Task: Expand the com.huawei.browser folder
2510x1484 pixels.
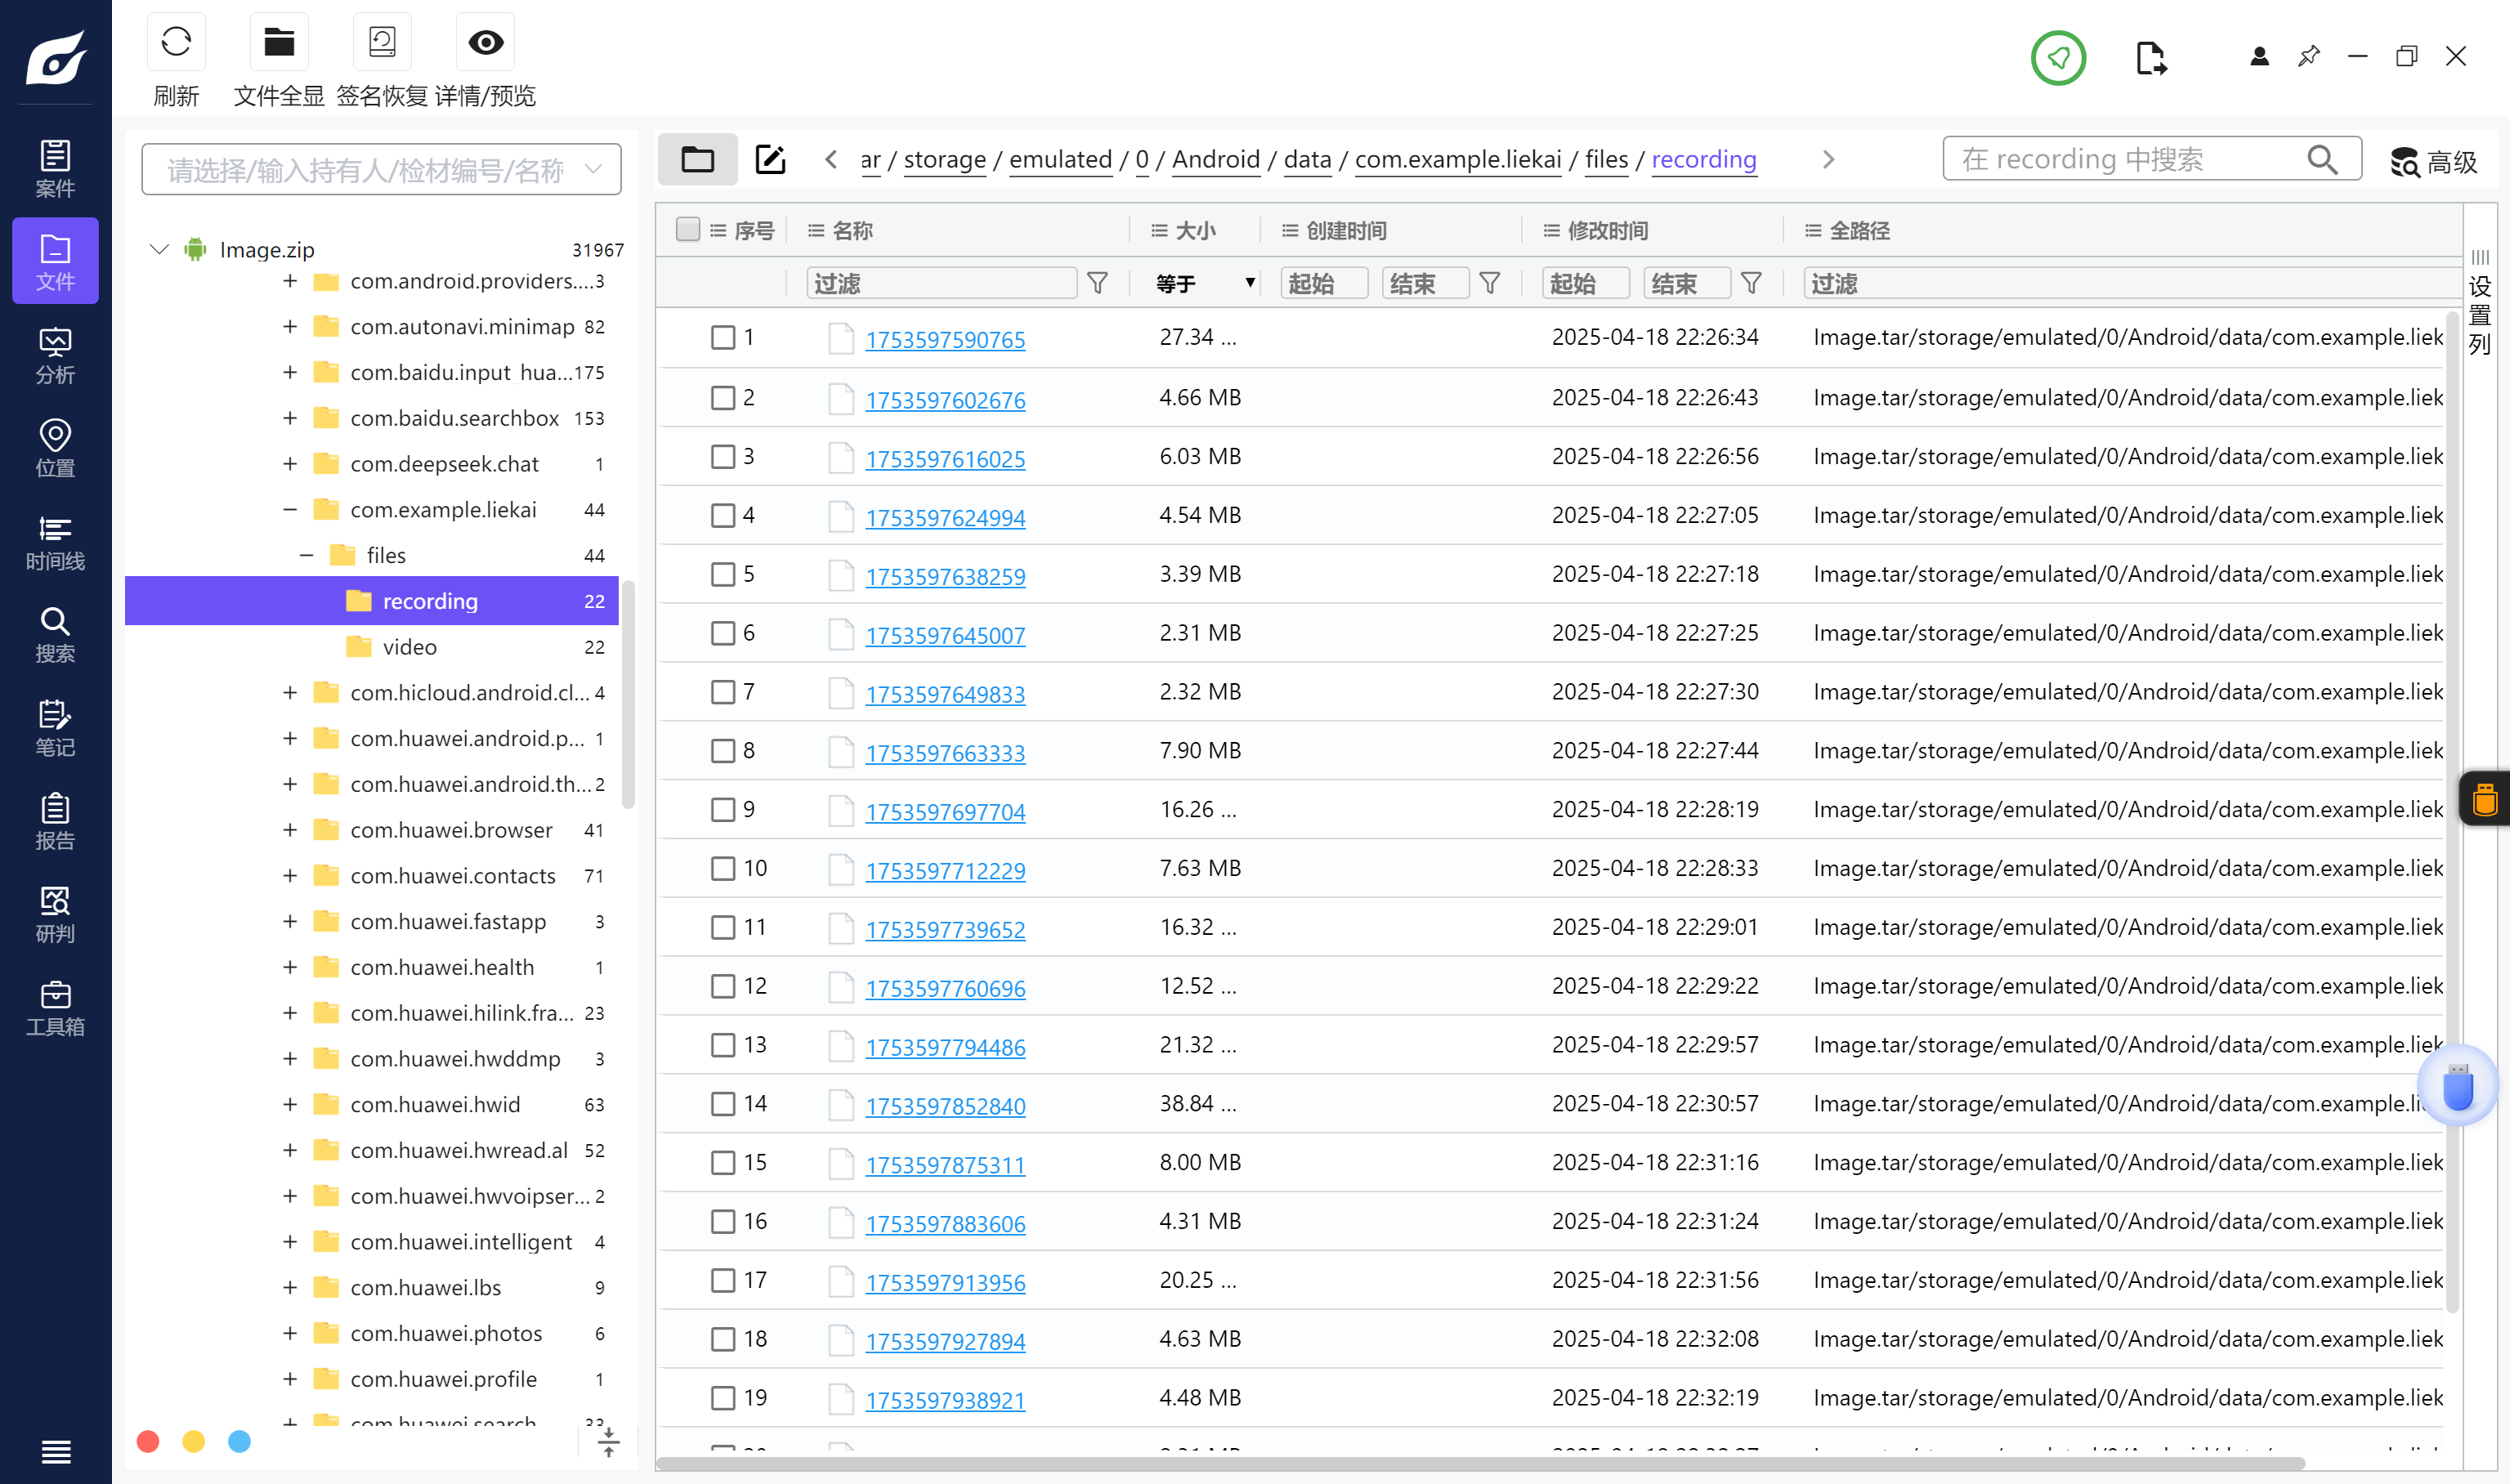Action: coord(290,830)
